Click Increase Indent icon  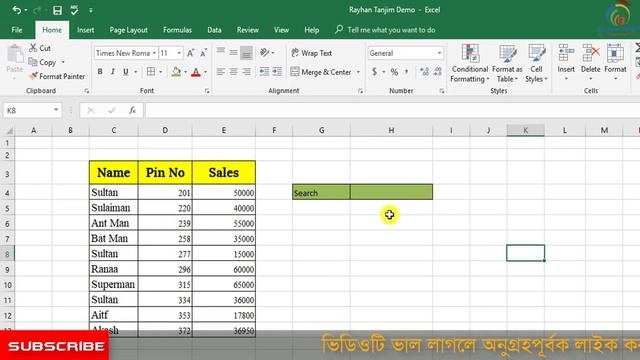(x=277, y=72)
